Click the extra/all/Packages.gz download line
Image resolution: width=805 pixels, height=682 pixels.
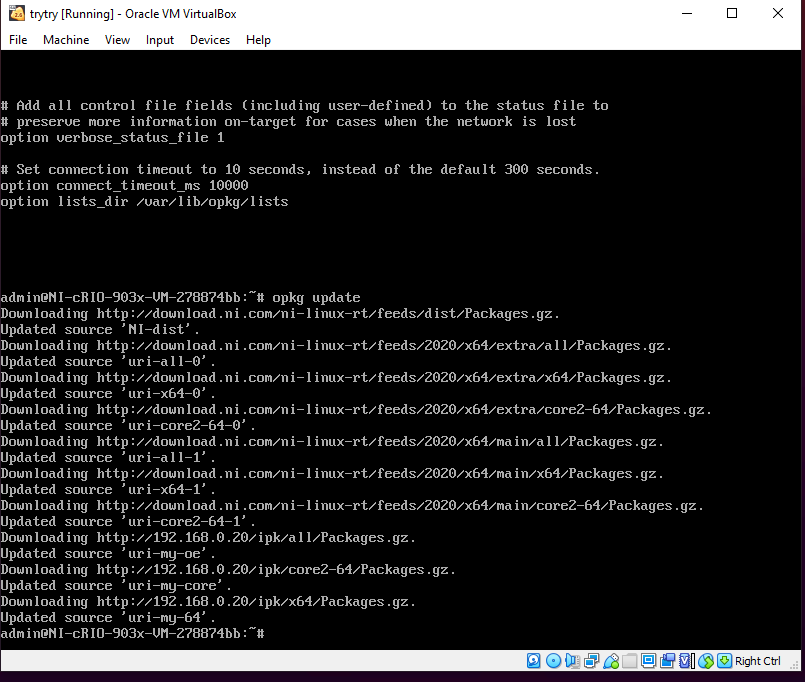click(x=336, y=345)
